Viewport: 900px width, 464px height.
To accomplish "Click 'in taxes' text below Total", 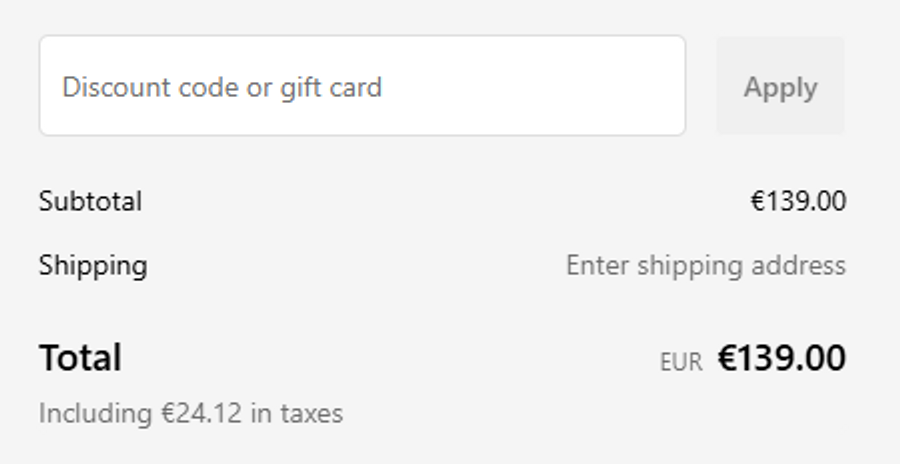I will (296, 413).
